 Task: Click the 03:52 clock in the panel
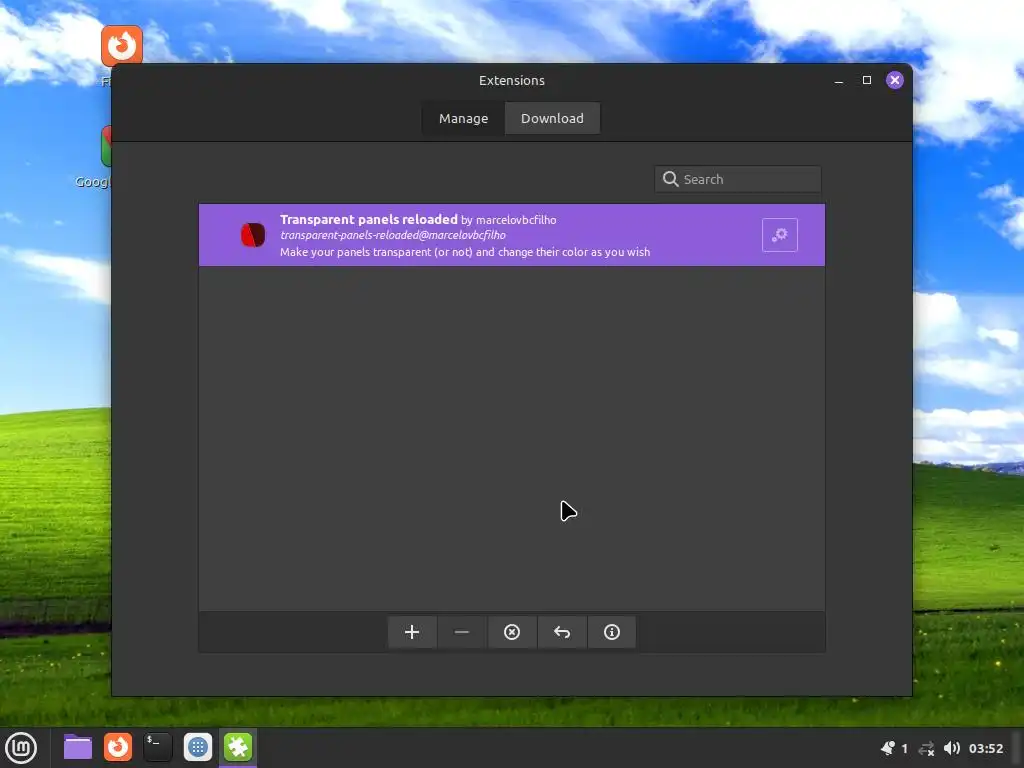[x=985, y=748]
